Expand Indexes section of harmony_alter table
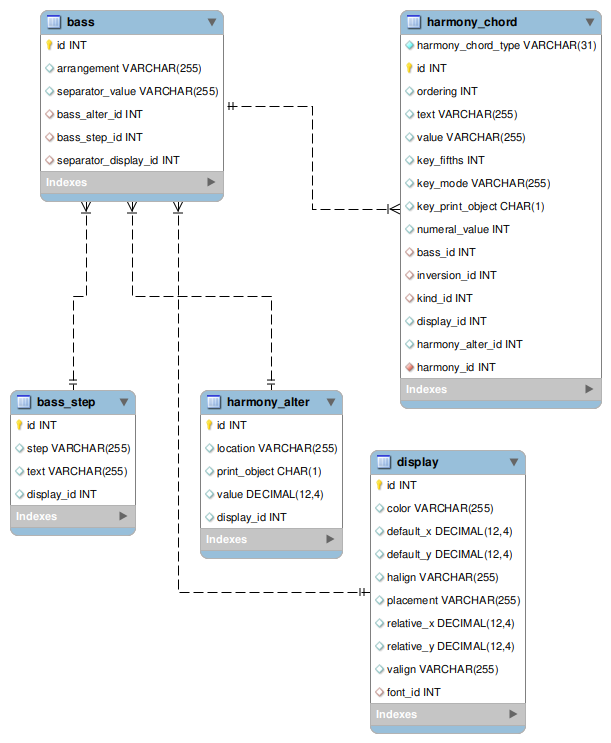Viewport: 611px width, 743px height. pyautogui.click(x=330, y=539)
